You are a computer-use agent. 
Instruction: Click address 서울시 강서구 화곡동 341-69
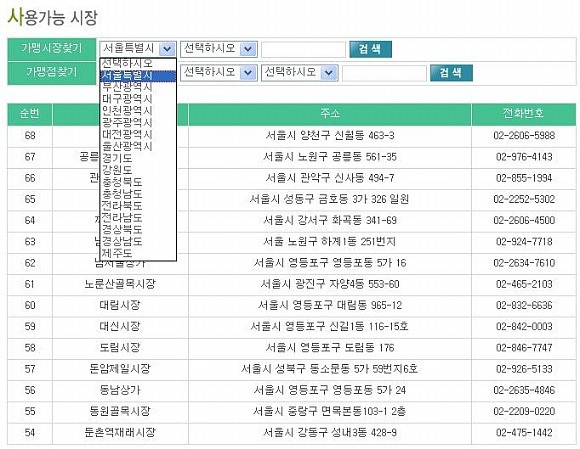(x=330, y=220)
